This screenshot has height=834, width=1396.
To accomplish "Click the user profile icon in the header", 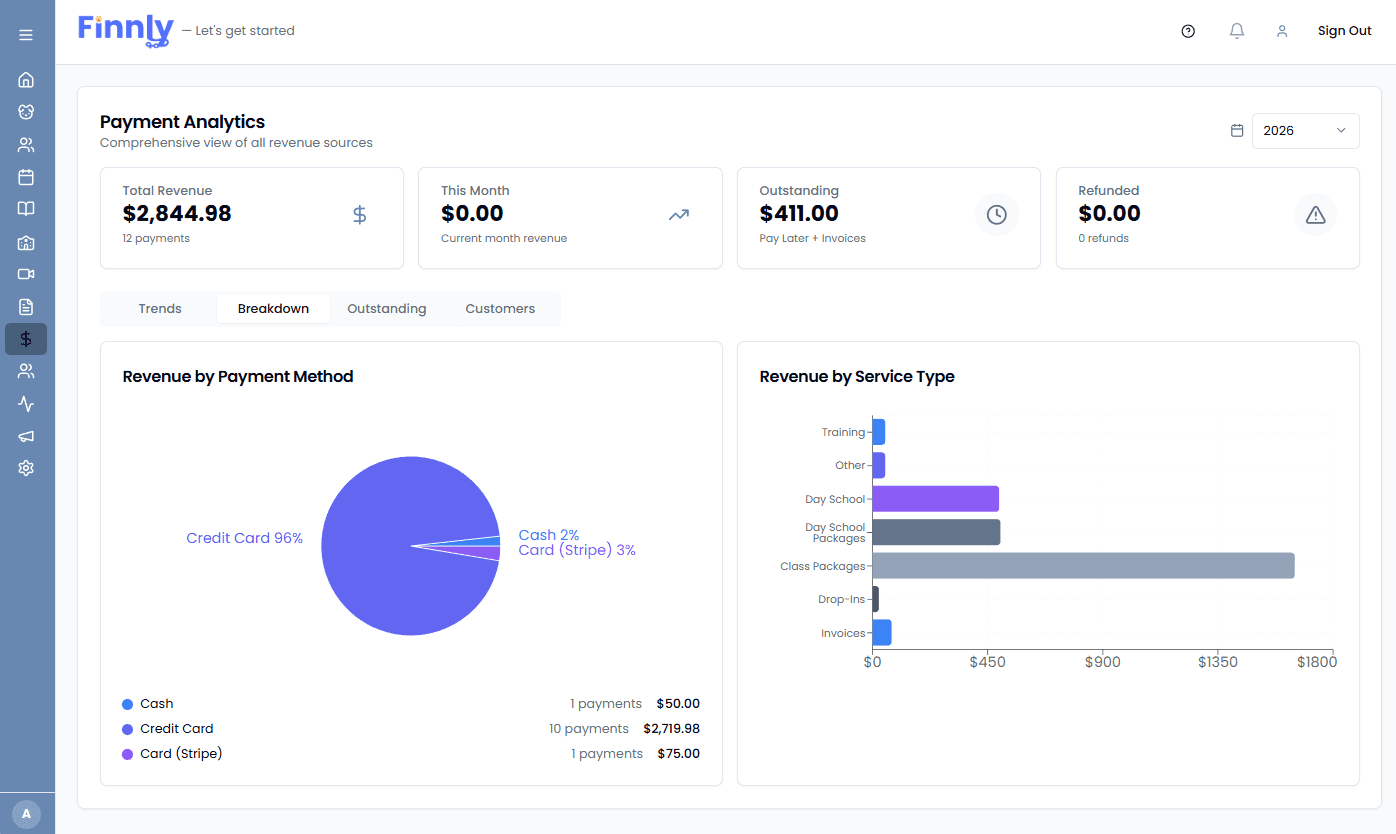I will click(1282, 31).
